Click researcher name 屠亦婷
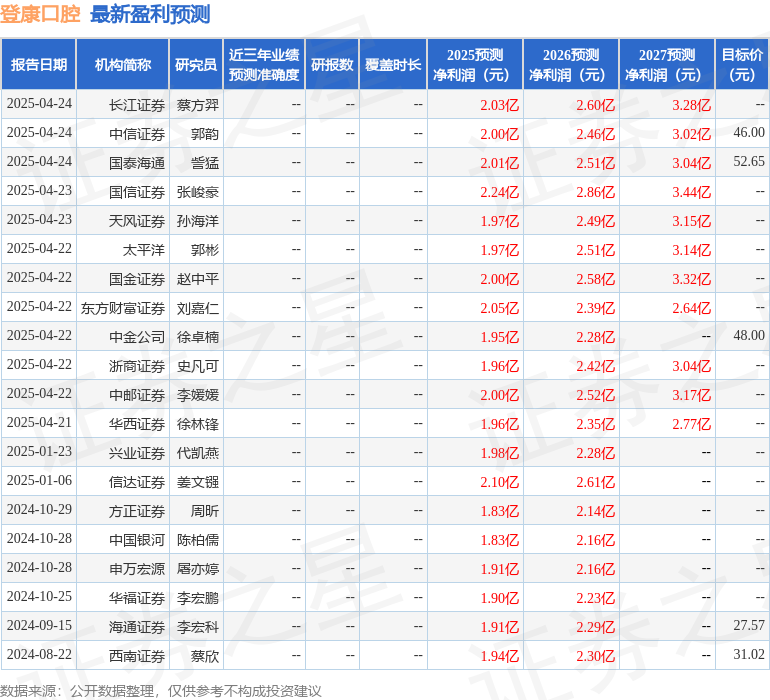 197,569
